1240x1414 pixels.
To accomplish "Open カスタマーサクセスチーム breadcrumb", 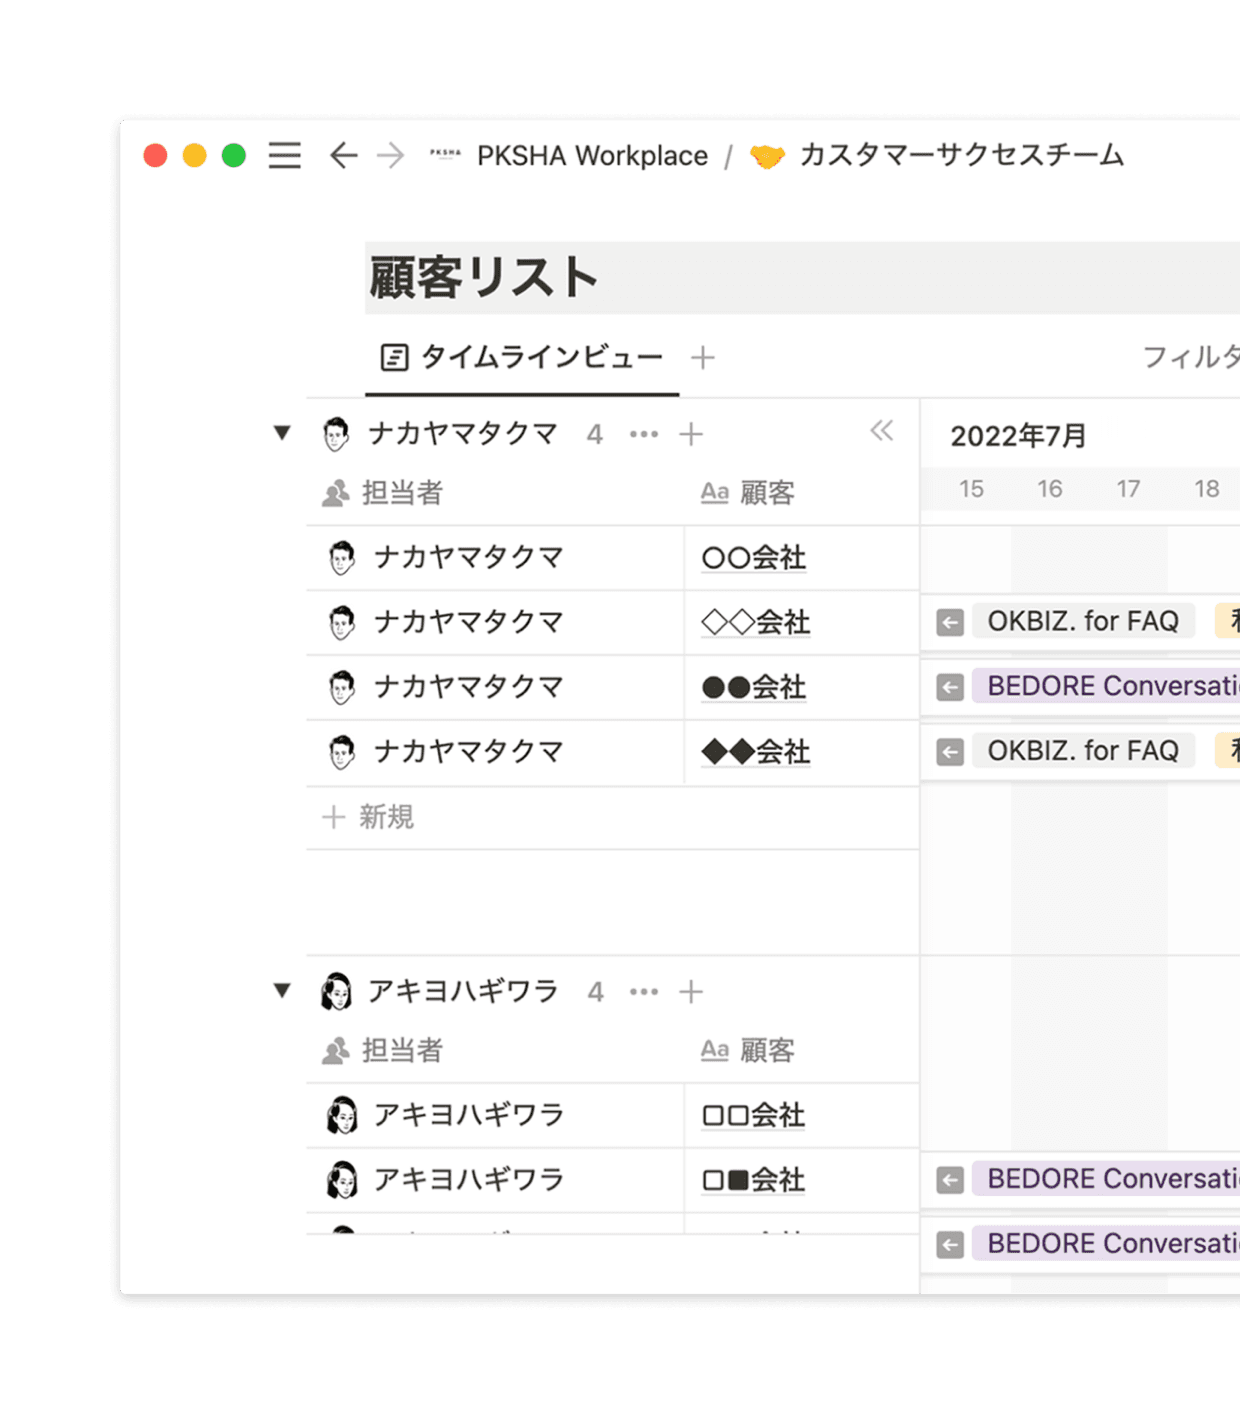I will [960, 156].
